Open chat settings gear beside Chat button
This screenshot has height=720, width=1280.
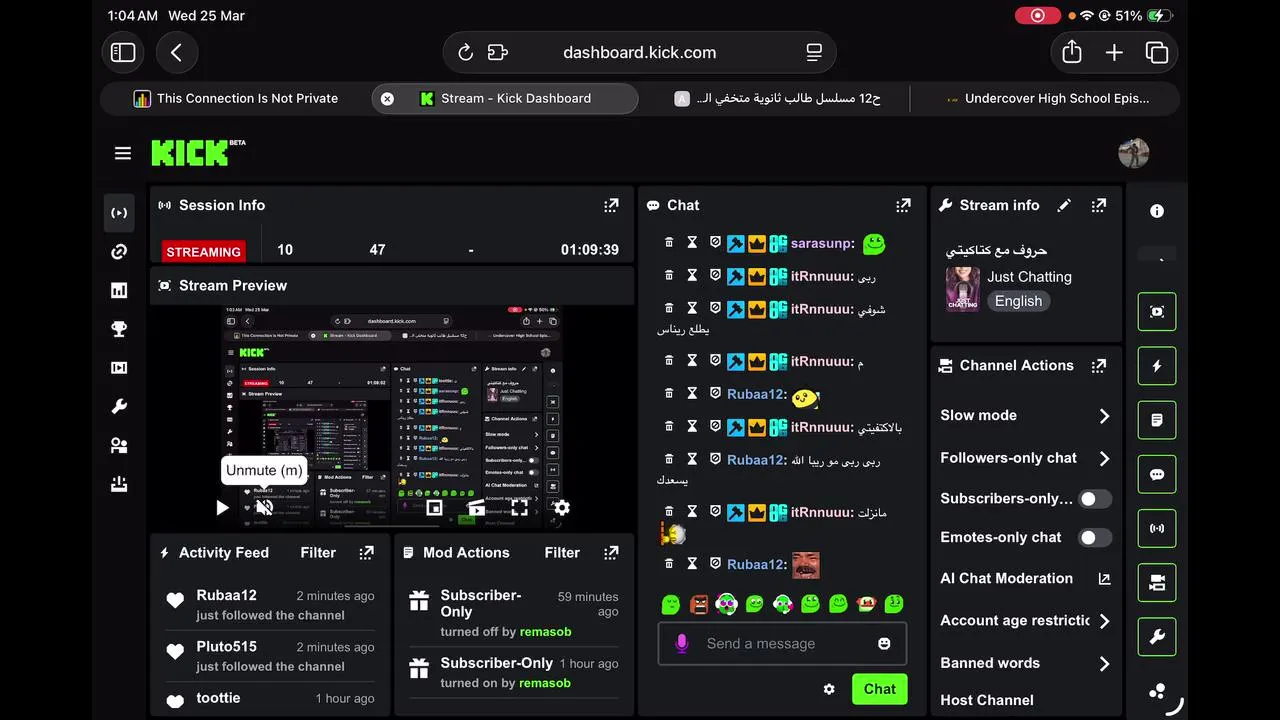click(x=829, y=689)
